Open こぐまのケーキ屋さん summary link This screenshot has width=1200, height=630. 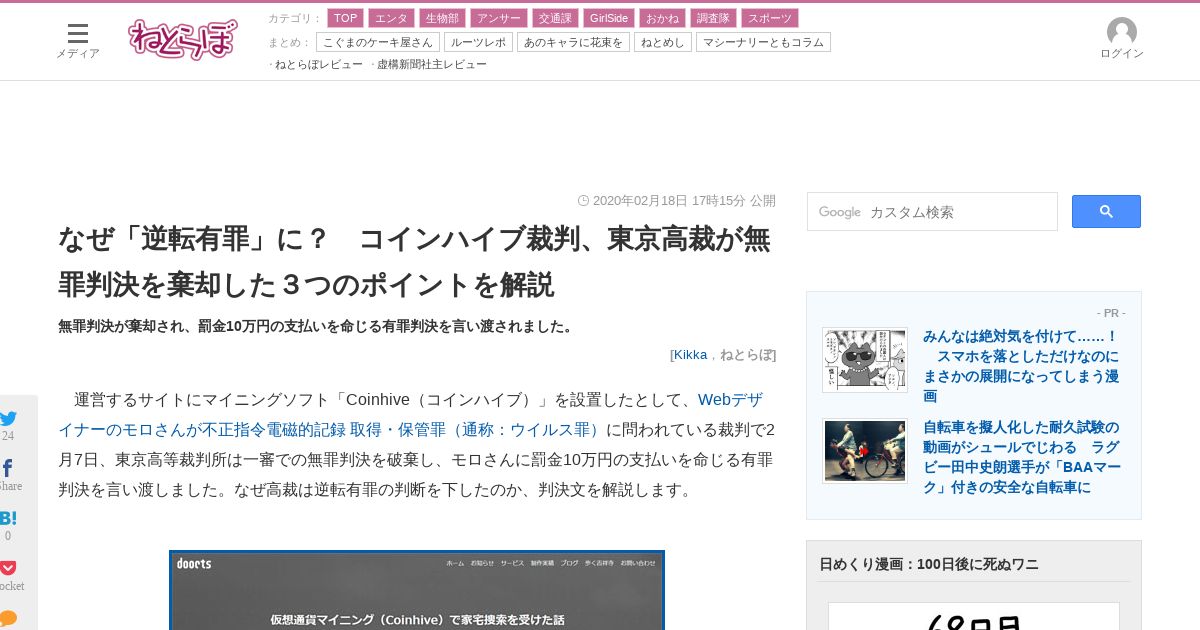tap(378, 42)
